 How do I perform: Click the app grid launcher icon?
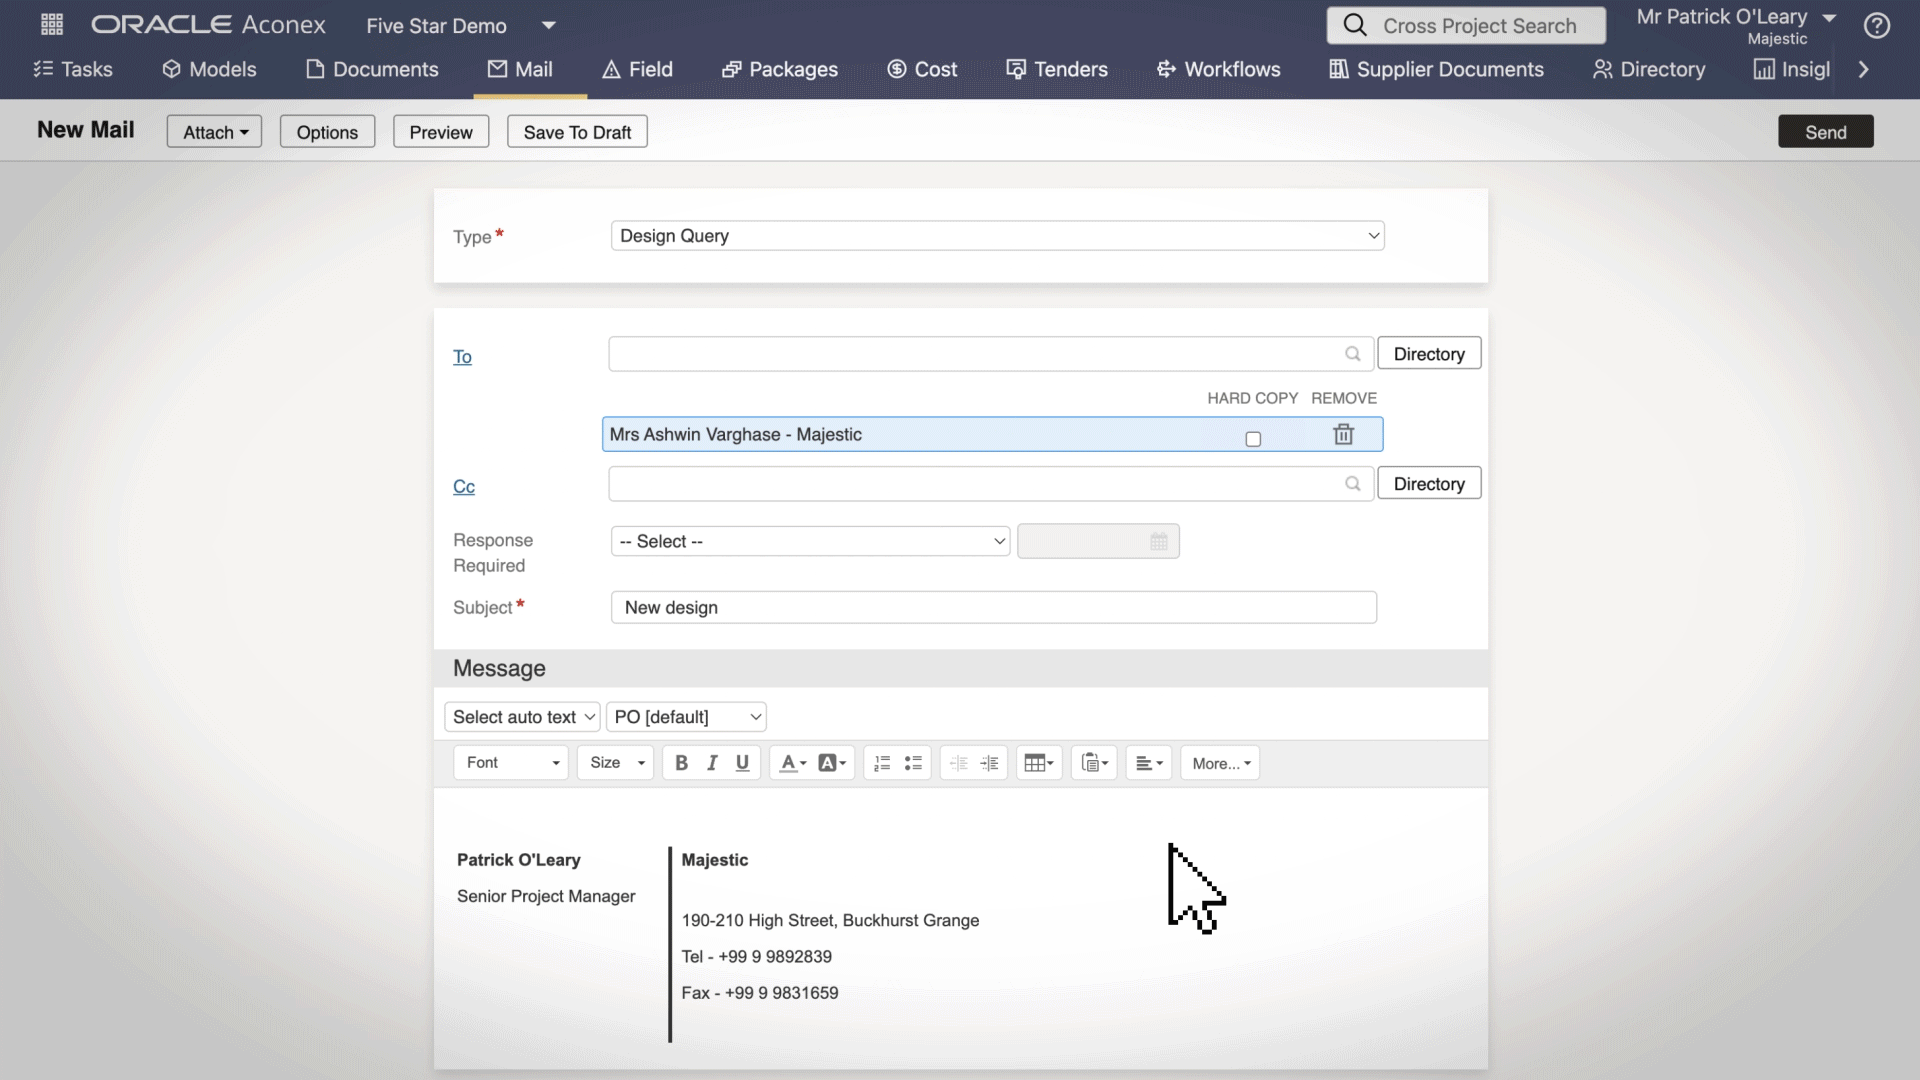tap(52, 25)
